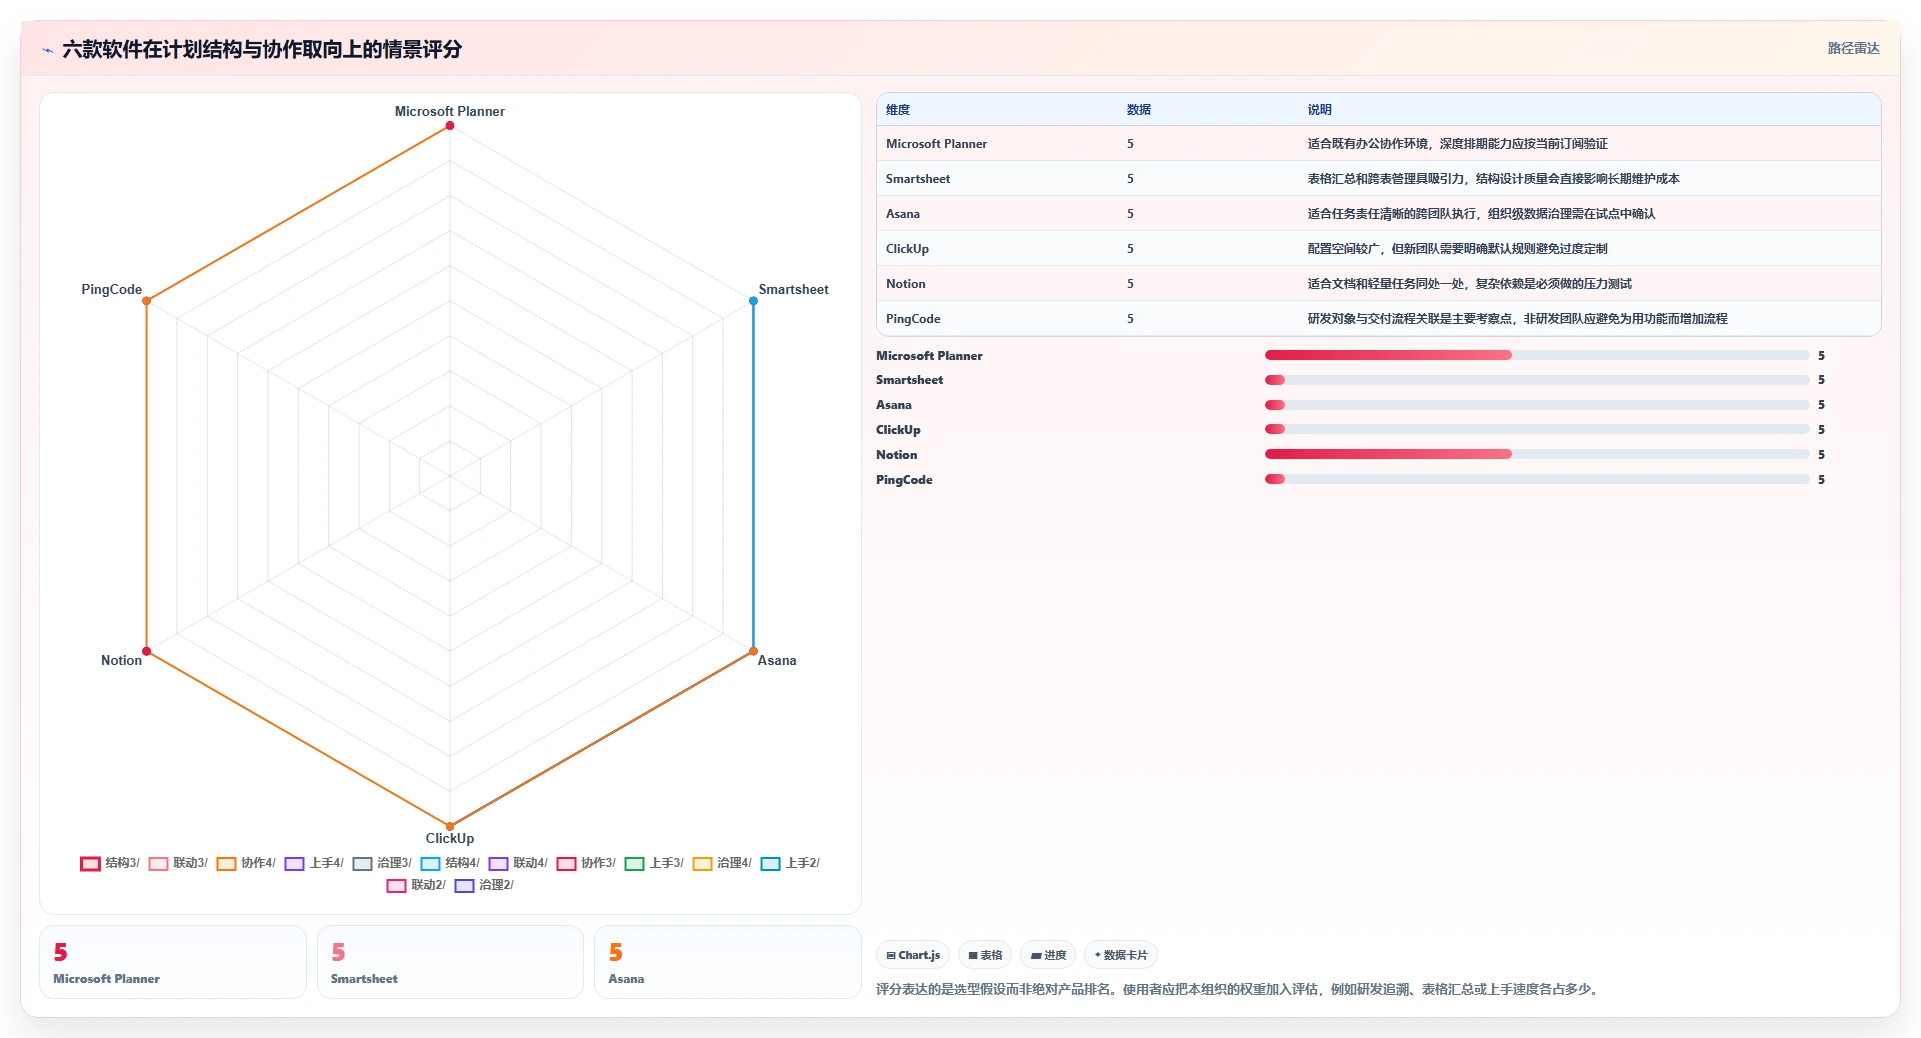Click the ClickUp radar data point

tap(450, 826)
